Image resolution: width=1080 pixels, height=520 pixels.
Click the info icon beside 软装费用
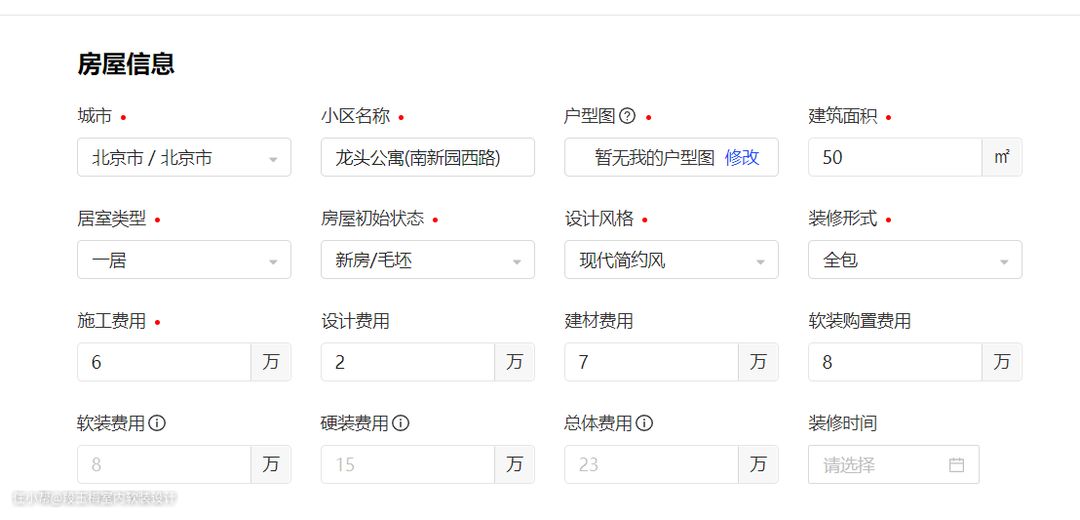tap(157, 423)
